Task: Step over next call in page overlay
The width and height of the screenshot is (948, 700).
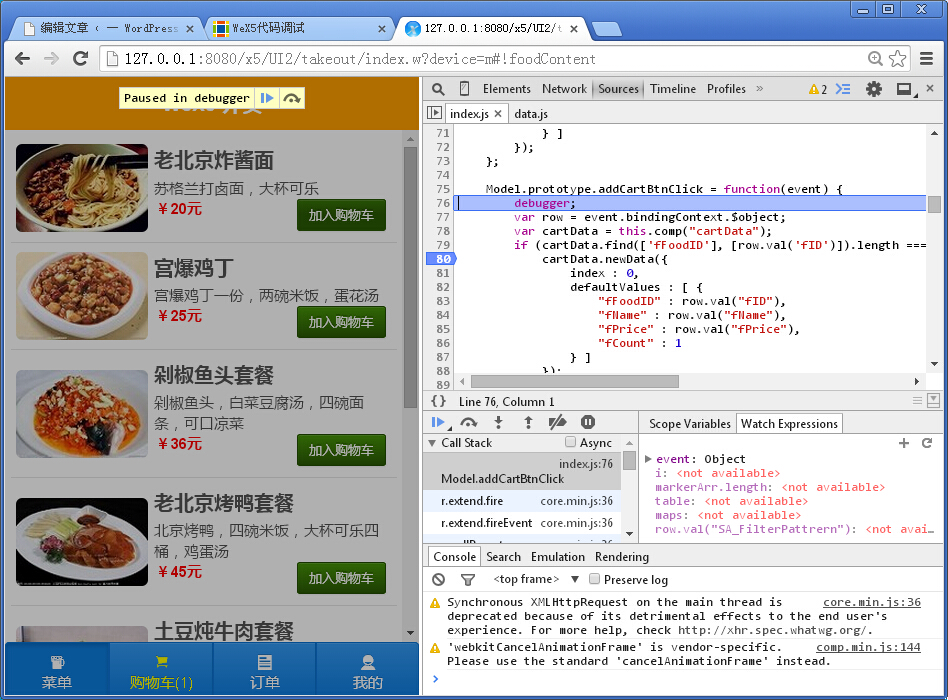Action: click(292, 98)
